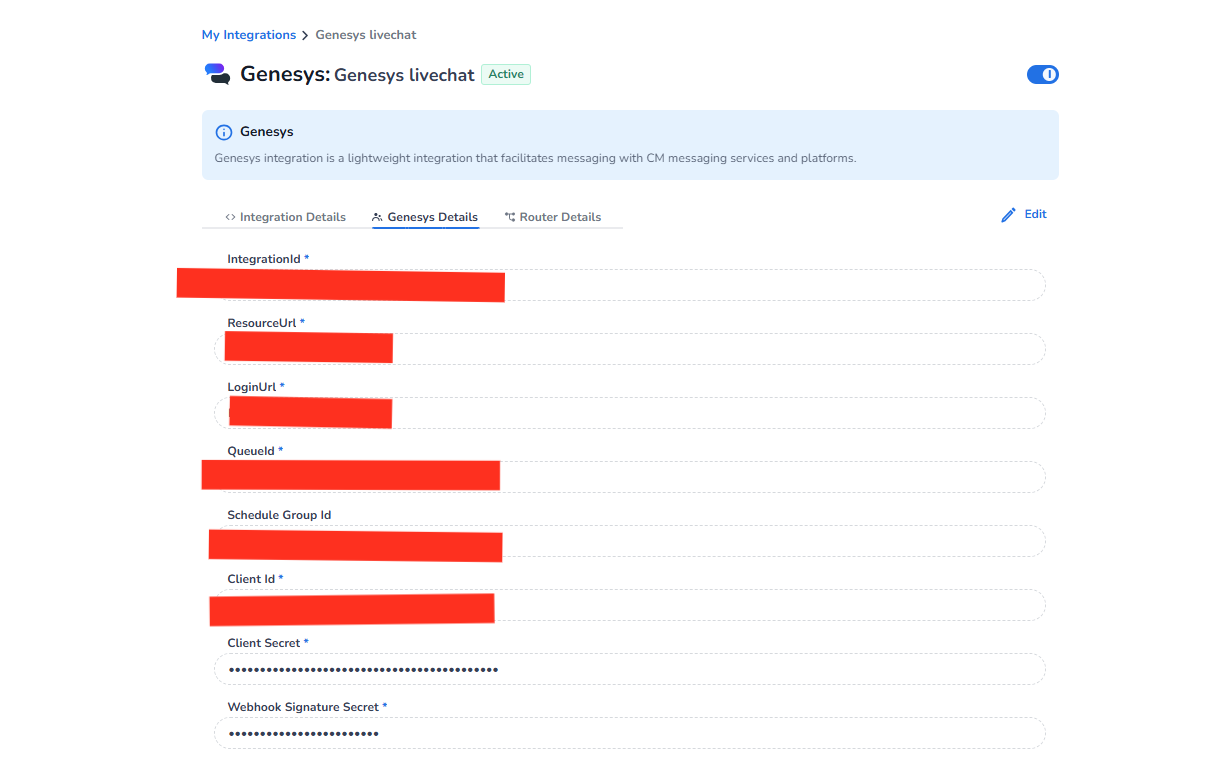Click the people icon on Genesys Details tab
The image size is (1210, 779).
[377, 217]
